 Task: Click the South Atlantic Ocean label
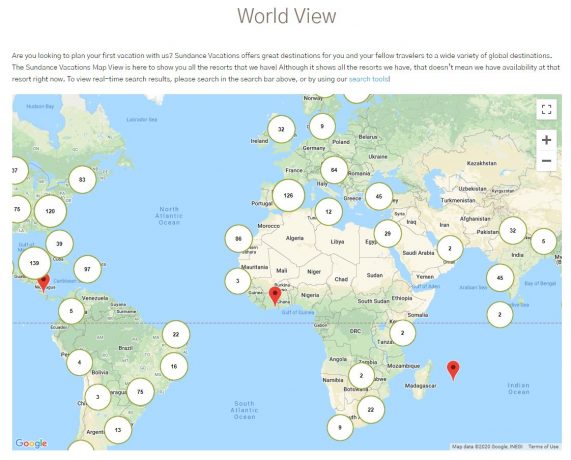(244, 410)
